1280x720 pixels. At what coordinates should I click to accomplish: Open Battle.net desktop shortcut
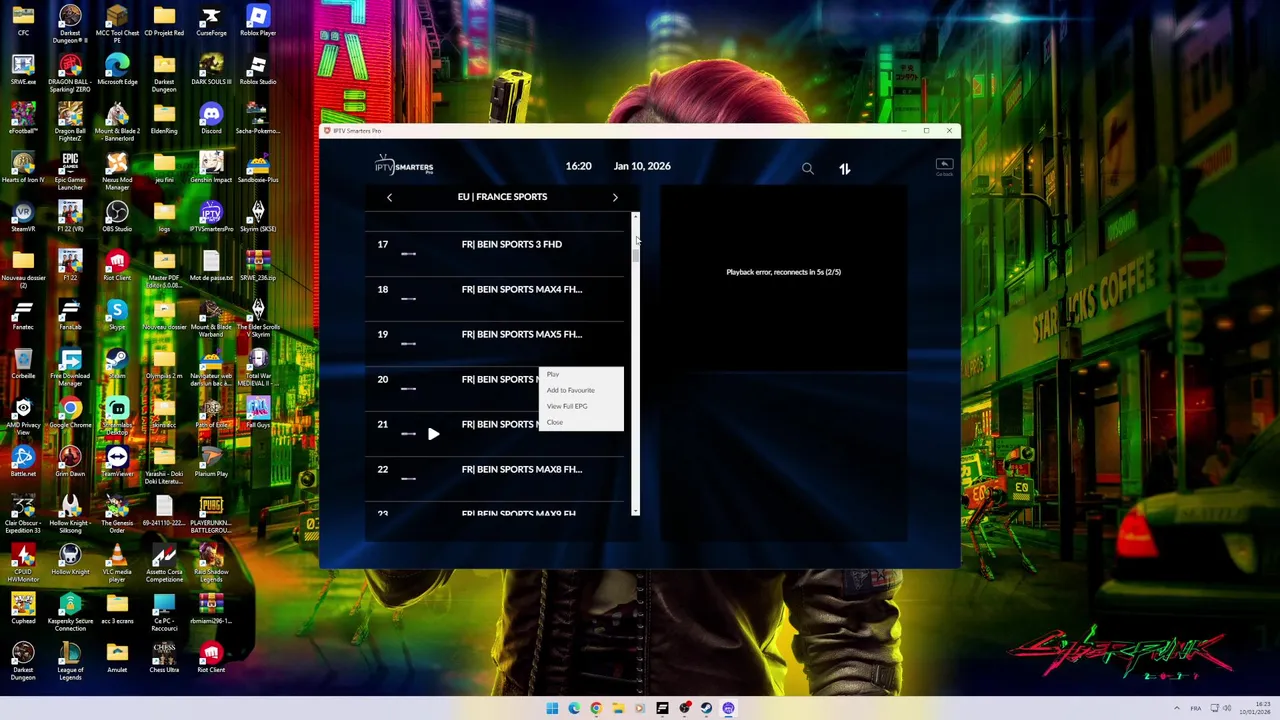pos(23,462)
